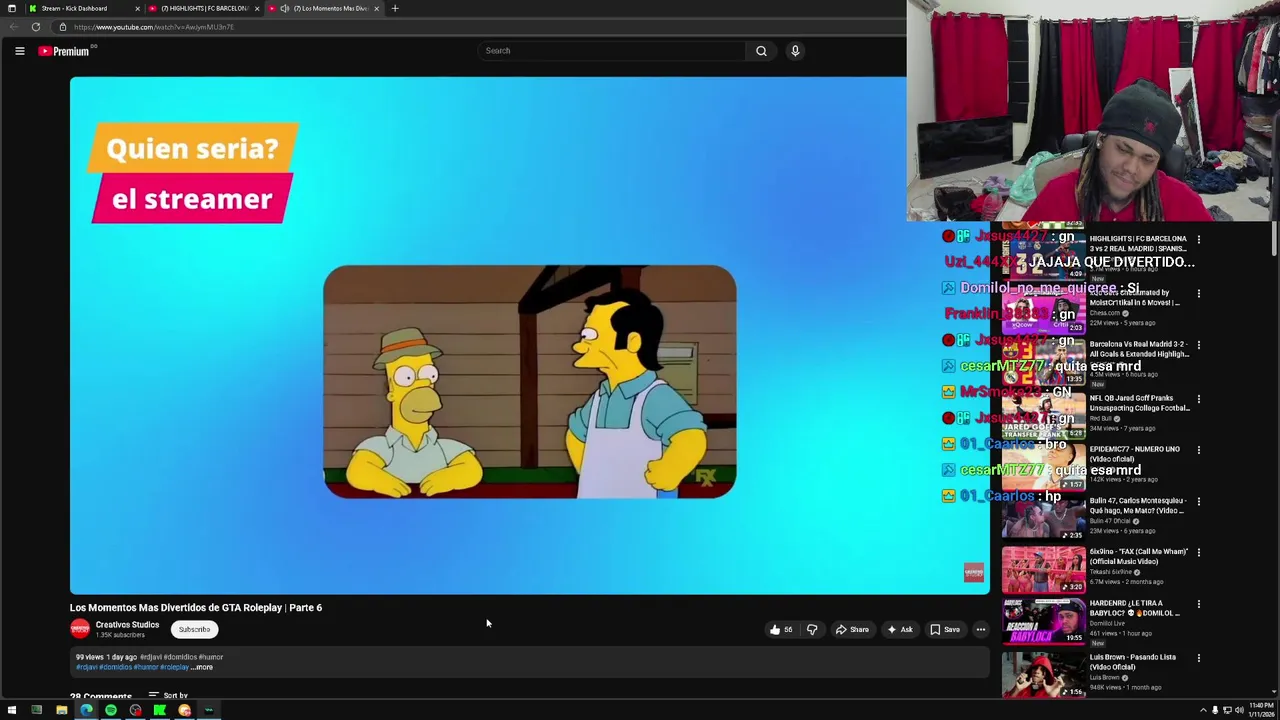Mute tab via speaker icon

(x=285, y=8)
